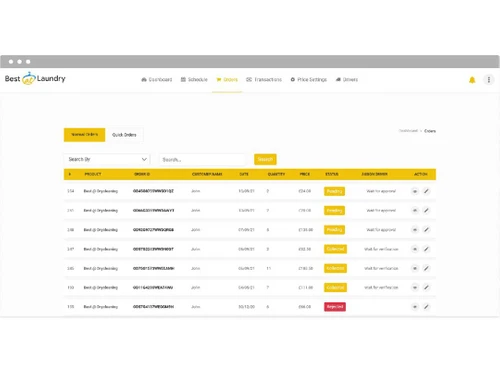The image size is (500, 375).
Task: Open the three-dot options menu
Action: (489, 80)
